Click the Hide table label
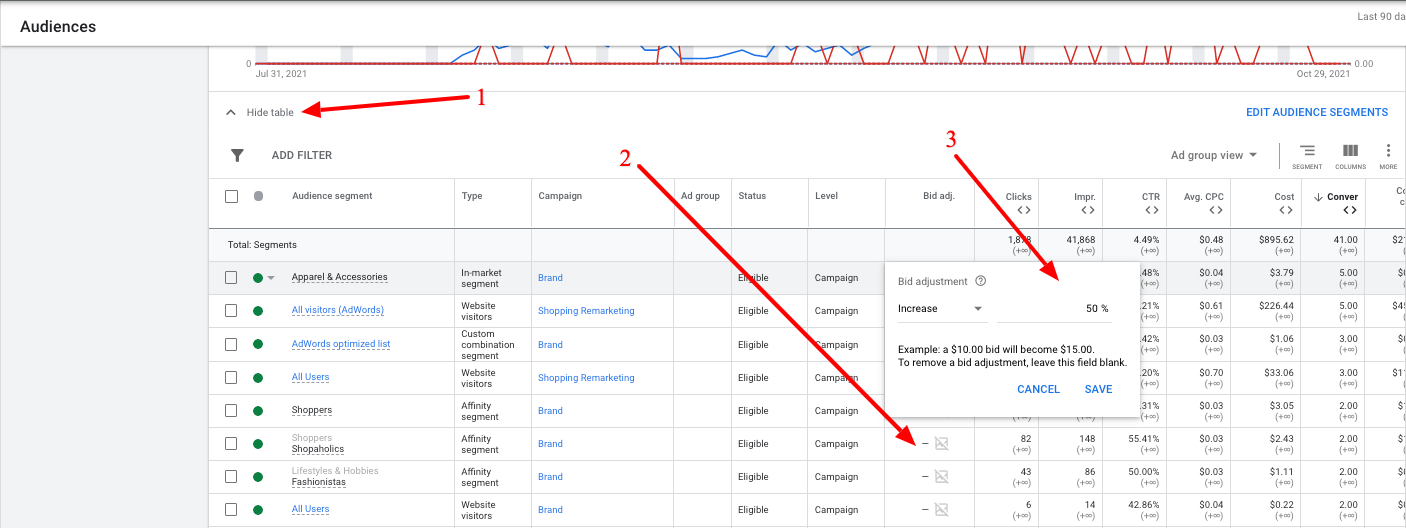 270,113
